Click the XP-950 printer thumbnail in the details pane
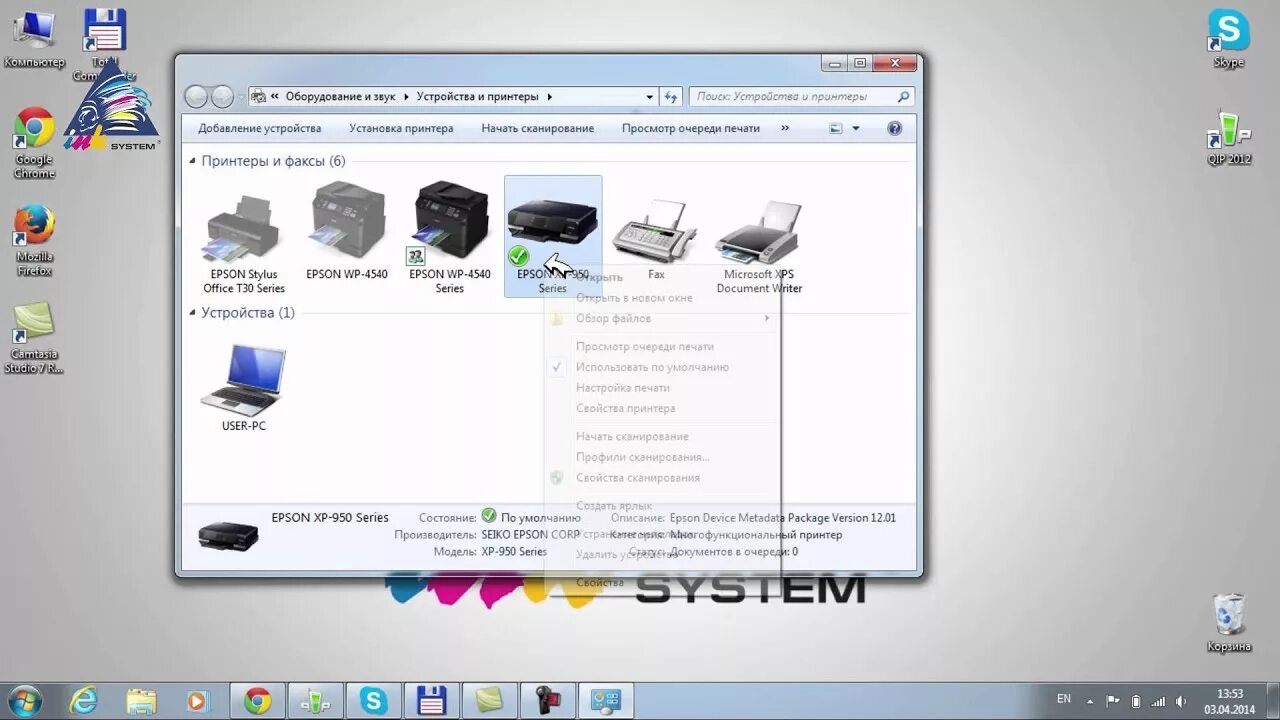This screenshot has width=1280, height=720. click(x=228, y=537)
